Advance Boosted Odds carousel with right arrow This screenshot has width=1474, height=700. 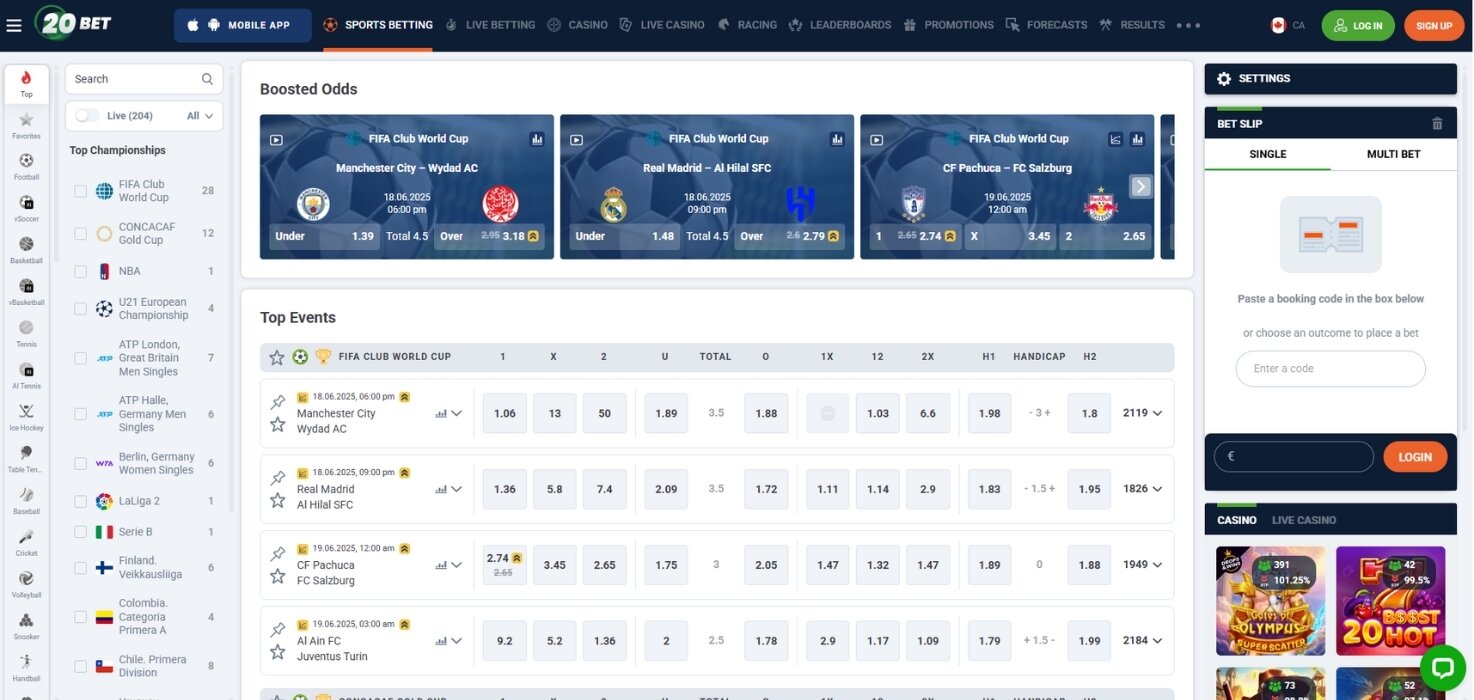click(1140, 186)
